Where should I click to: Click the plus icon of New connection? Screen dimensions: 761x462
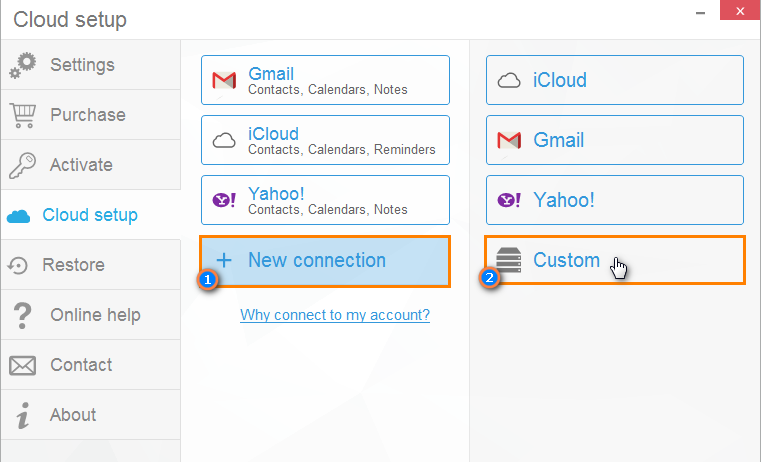pyautogui.click(x=224, y=261)
